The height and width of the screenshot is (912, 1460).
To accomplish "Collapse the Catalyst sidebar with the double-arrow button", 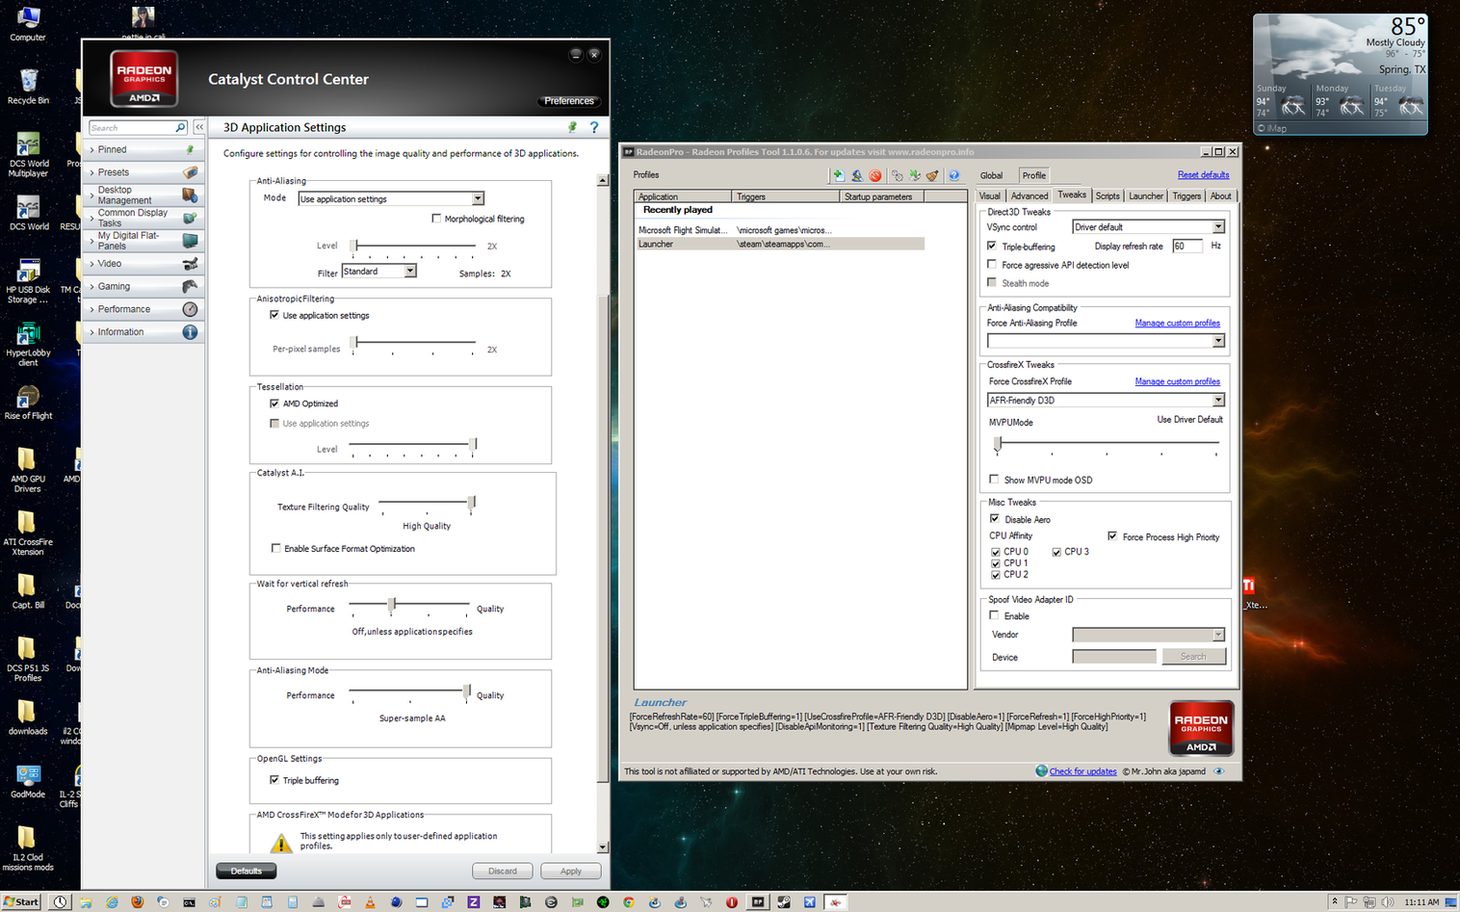I will point(199,128).
